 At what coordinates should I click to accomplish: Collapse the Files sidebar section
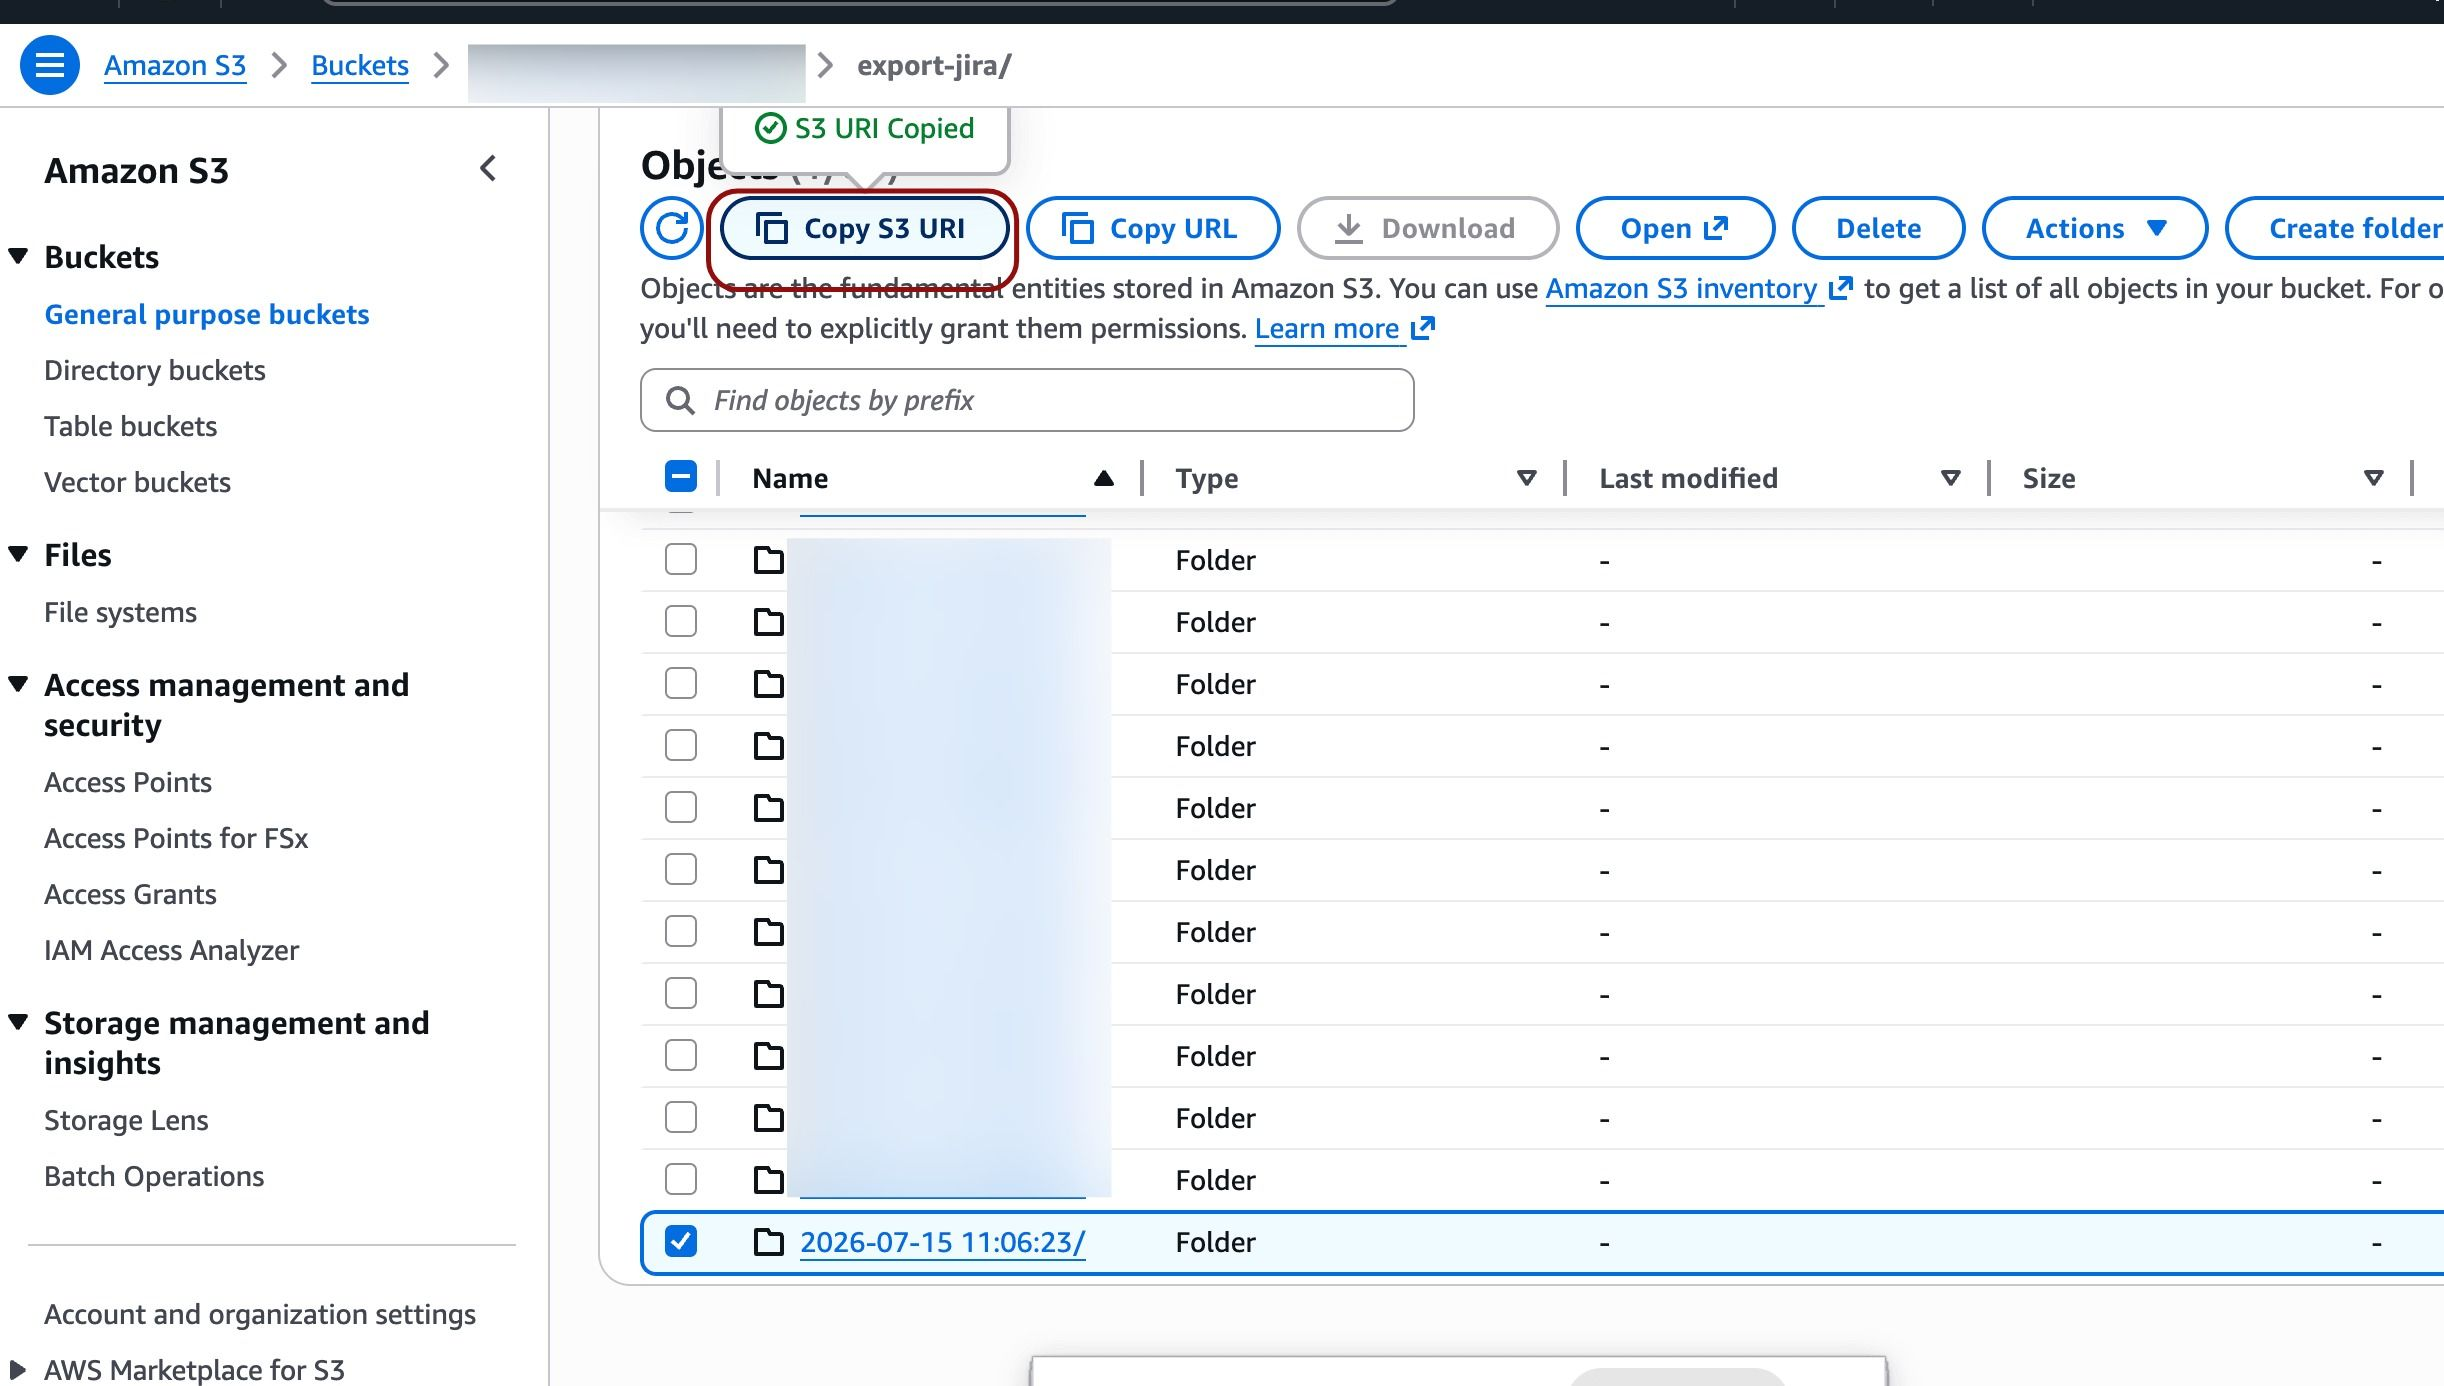tap(18, 554)
